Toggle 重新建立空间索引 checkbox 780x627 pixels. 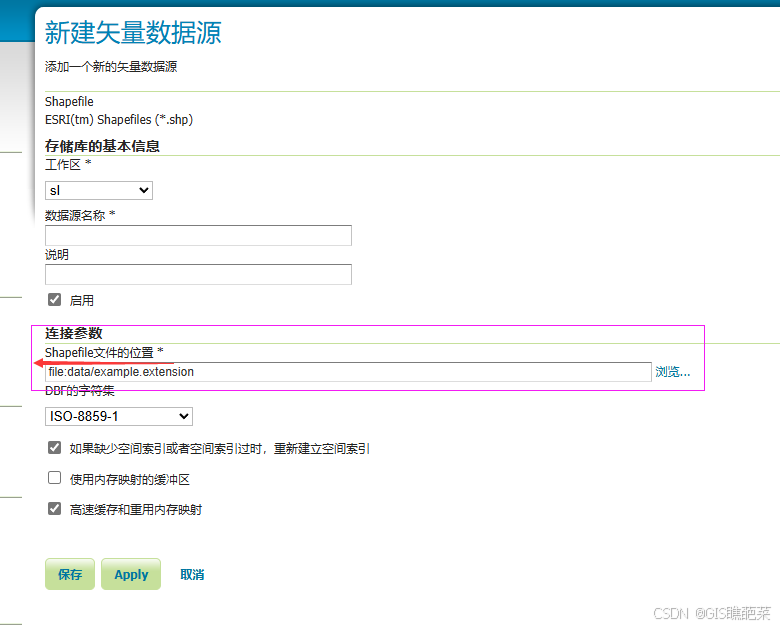pyautogui.click(x=55, y=448)
